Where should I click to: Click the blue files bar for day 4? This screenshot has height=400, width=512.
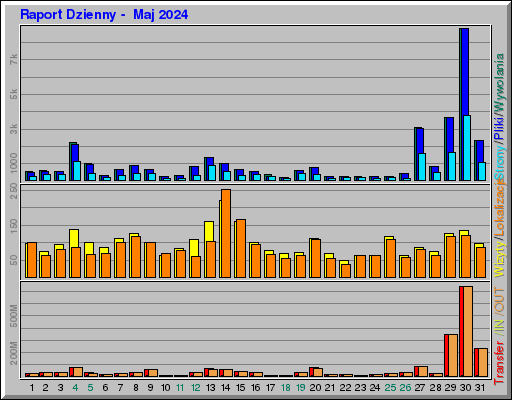pyautogui.click(x=75, y=153)
